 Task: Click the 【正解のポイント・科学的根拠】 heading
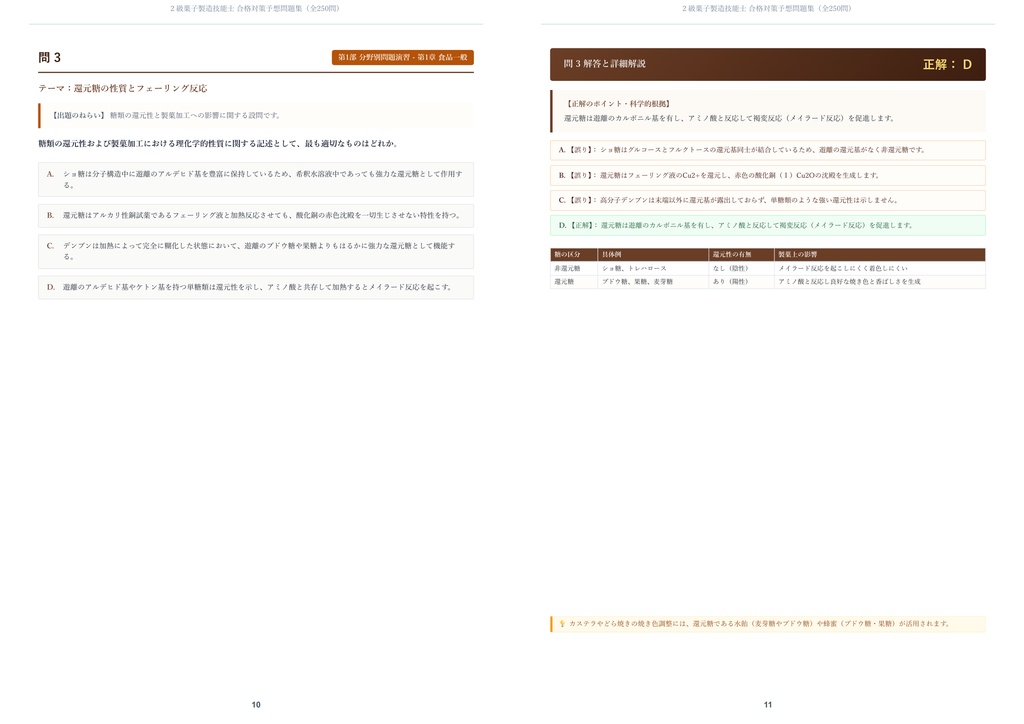618,104
